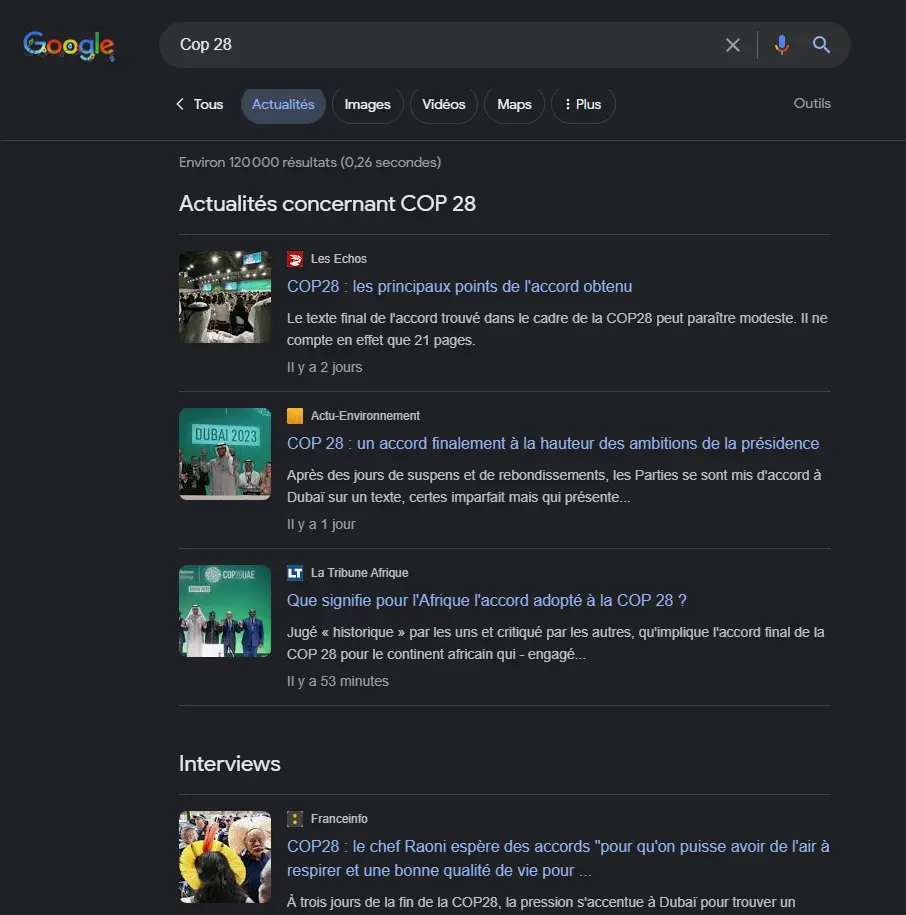906x915 pixels.
Task: Click 'Actualités concernant COP 28' heading
Action: 327,204
